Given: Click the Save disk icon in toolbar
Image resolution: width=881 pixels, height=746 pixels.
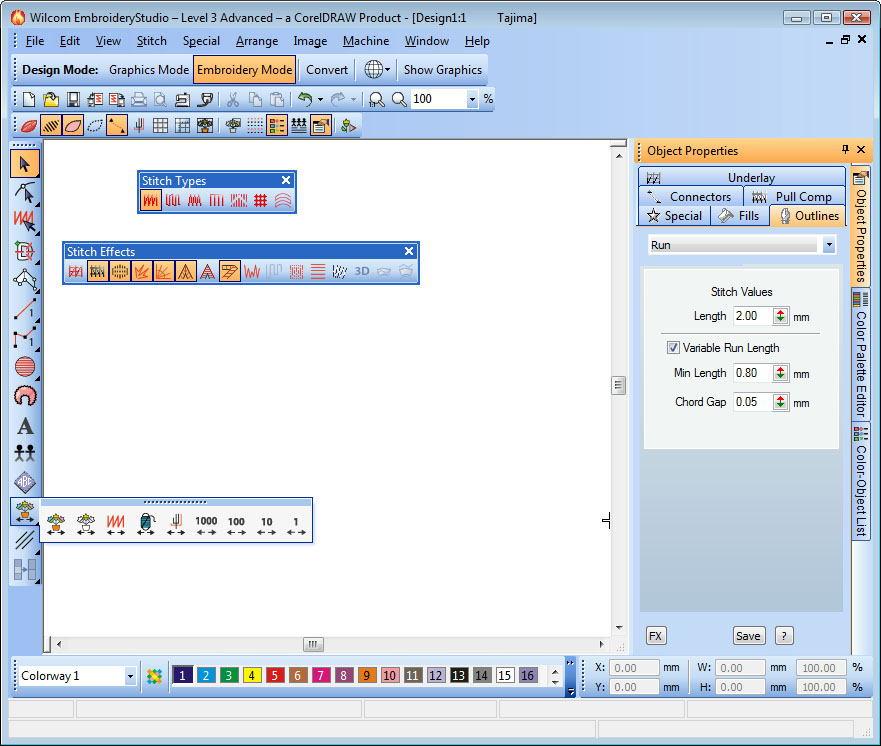Looking at the screenshot, I should [73, 99].
